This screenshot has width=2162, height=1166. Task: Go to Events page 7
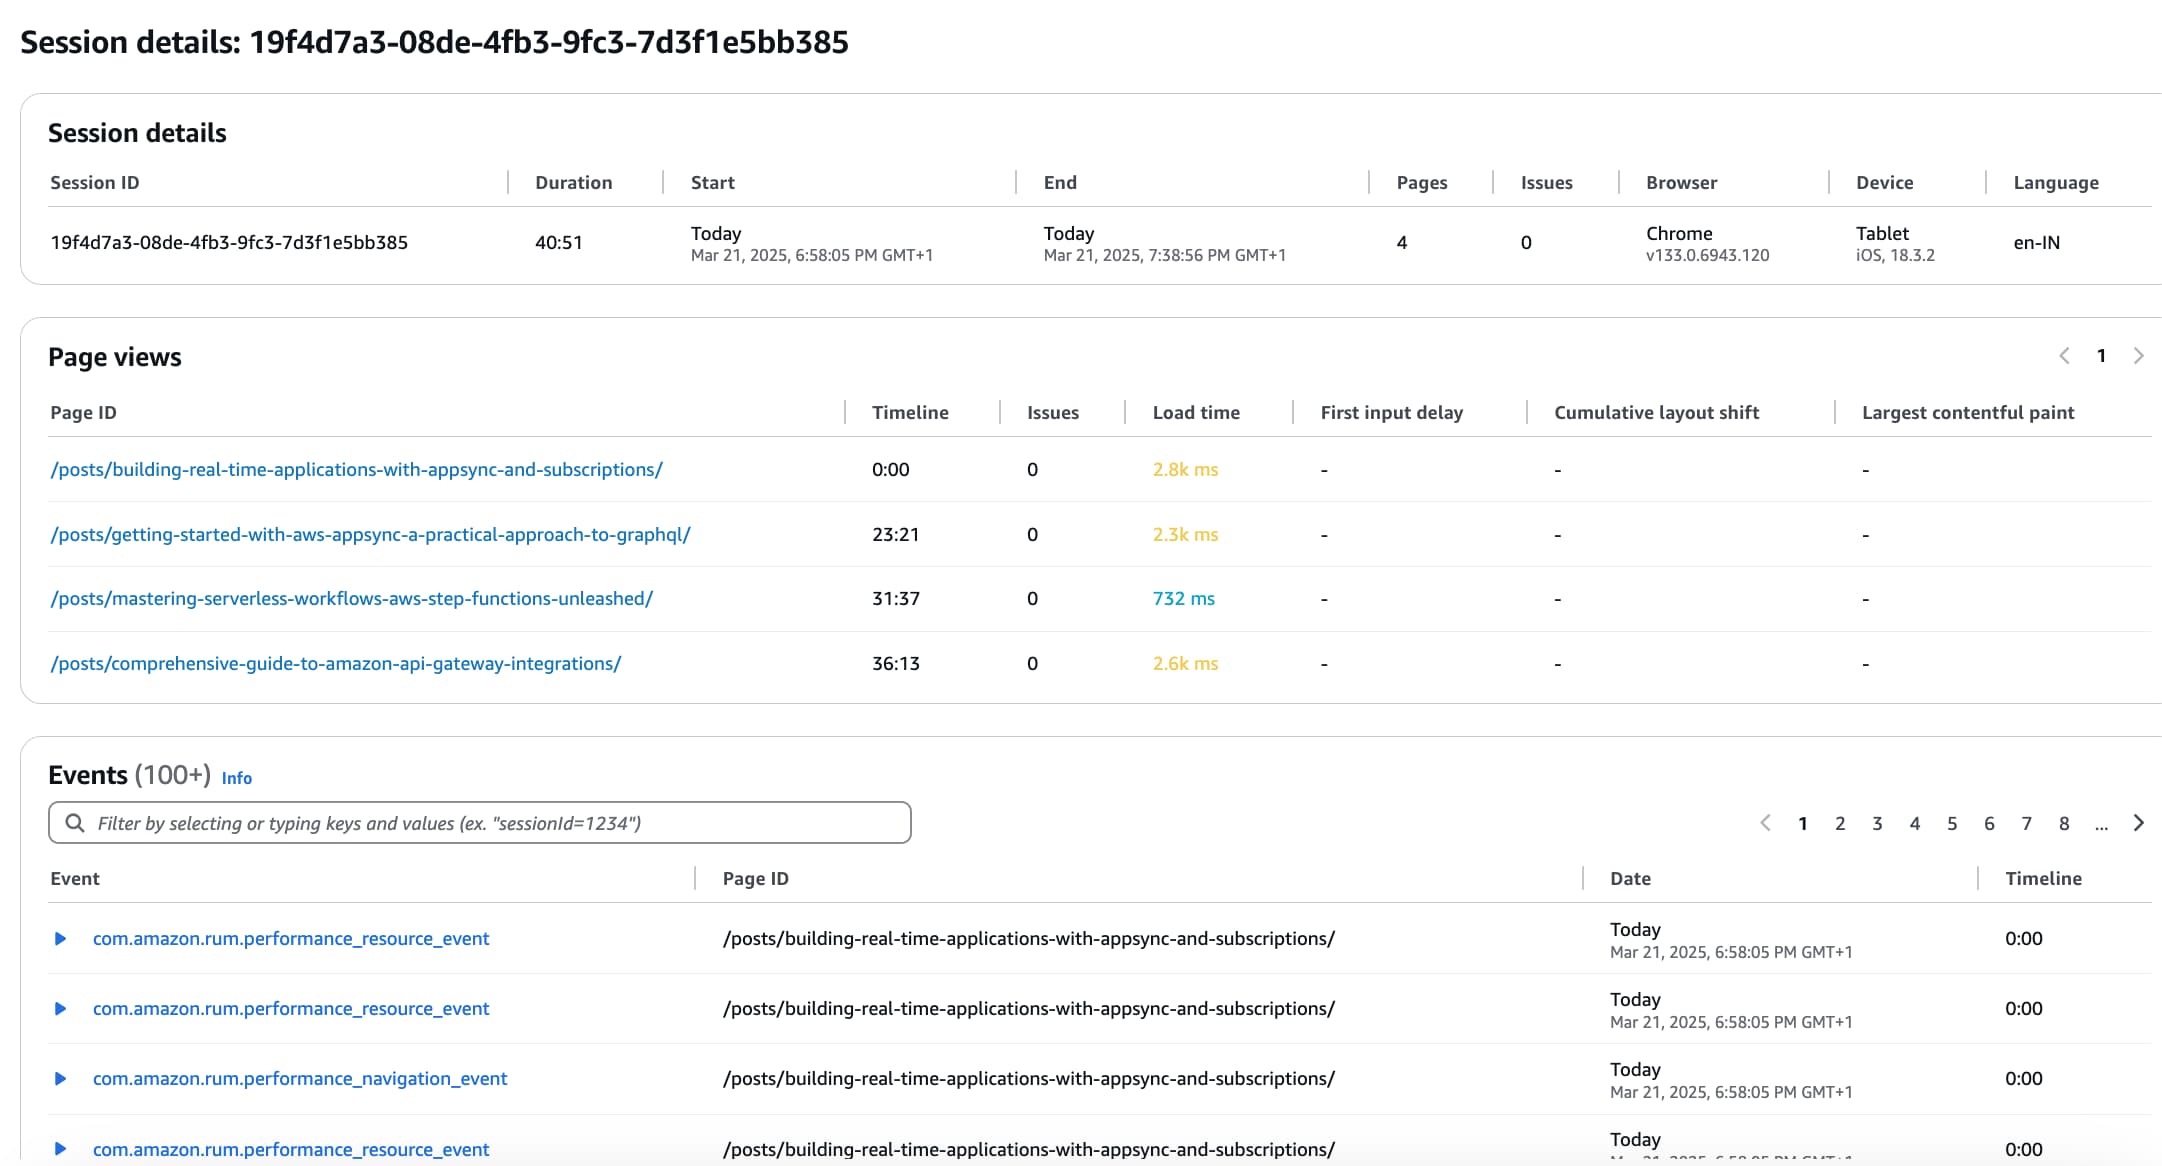(2027, 824)
